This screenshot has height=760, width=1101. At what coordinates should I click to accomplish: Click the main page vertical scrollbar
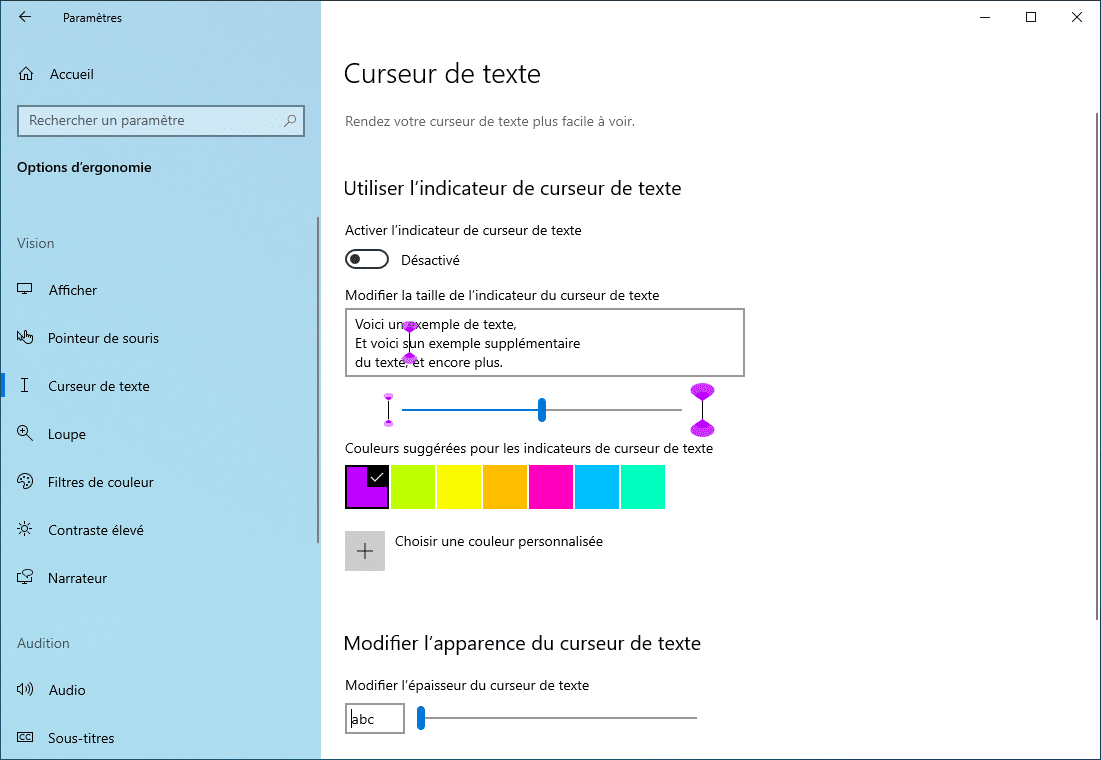click(1097, 365)
